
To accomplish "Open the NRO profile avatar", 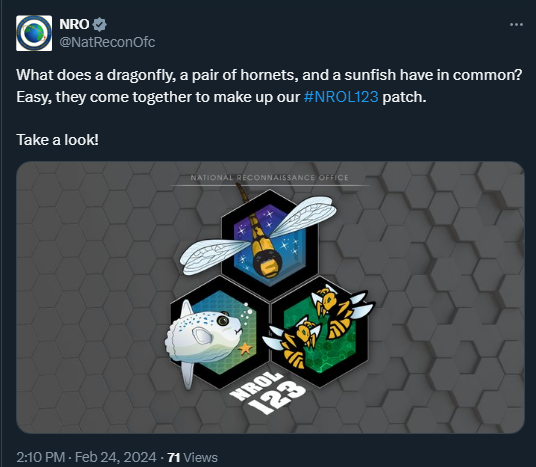I will [34, 33].
